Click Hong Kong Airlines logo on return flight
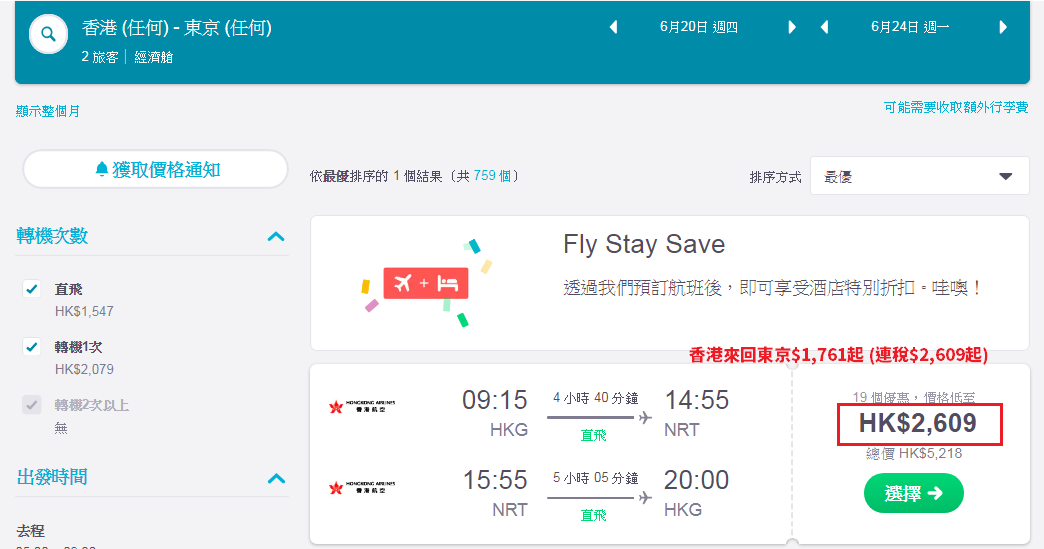This screenshot has height=549, width=1044. 362,487
